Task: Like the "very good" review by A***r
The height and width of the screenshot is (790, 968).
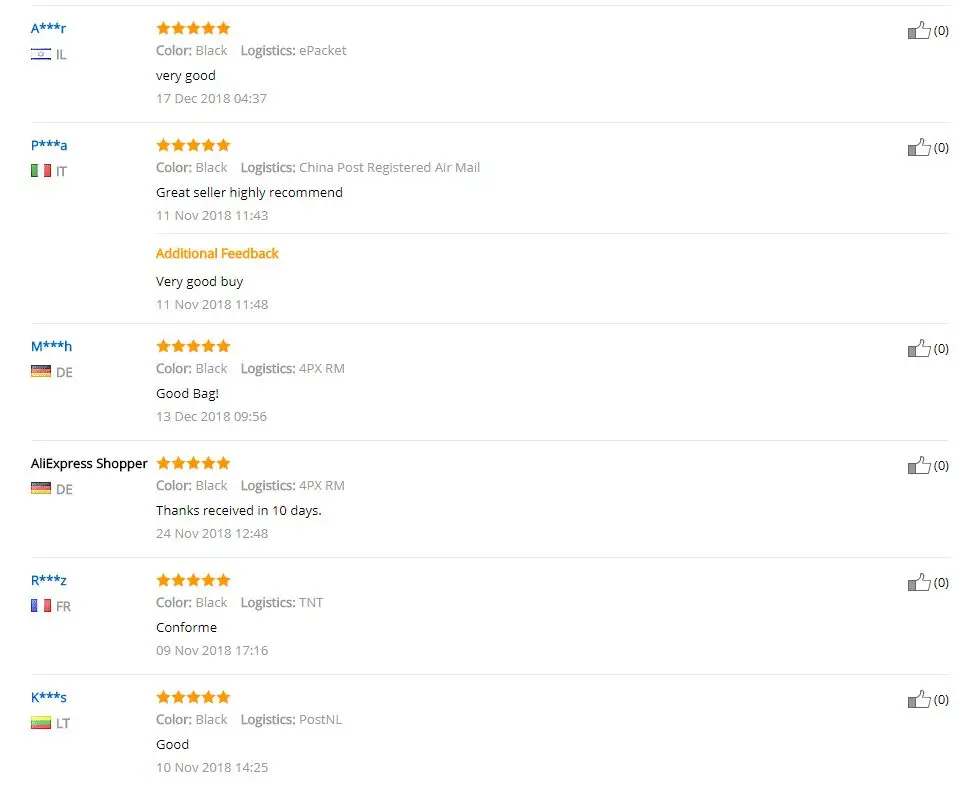Action: (x=919, y=30)
